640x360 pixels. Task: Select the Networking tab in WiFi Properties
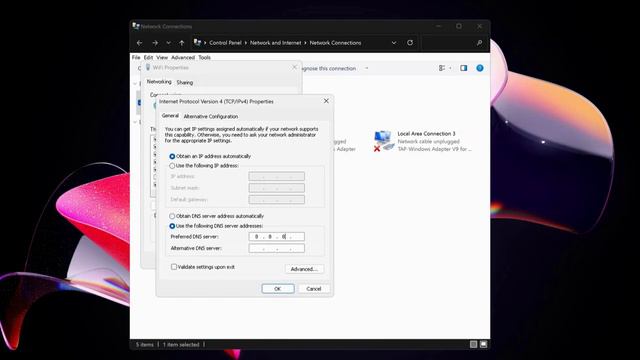(x=159, y=82)
